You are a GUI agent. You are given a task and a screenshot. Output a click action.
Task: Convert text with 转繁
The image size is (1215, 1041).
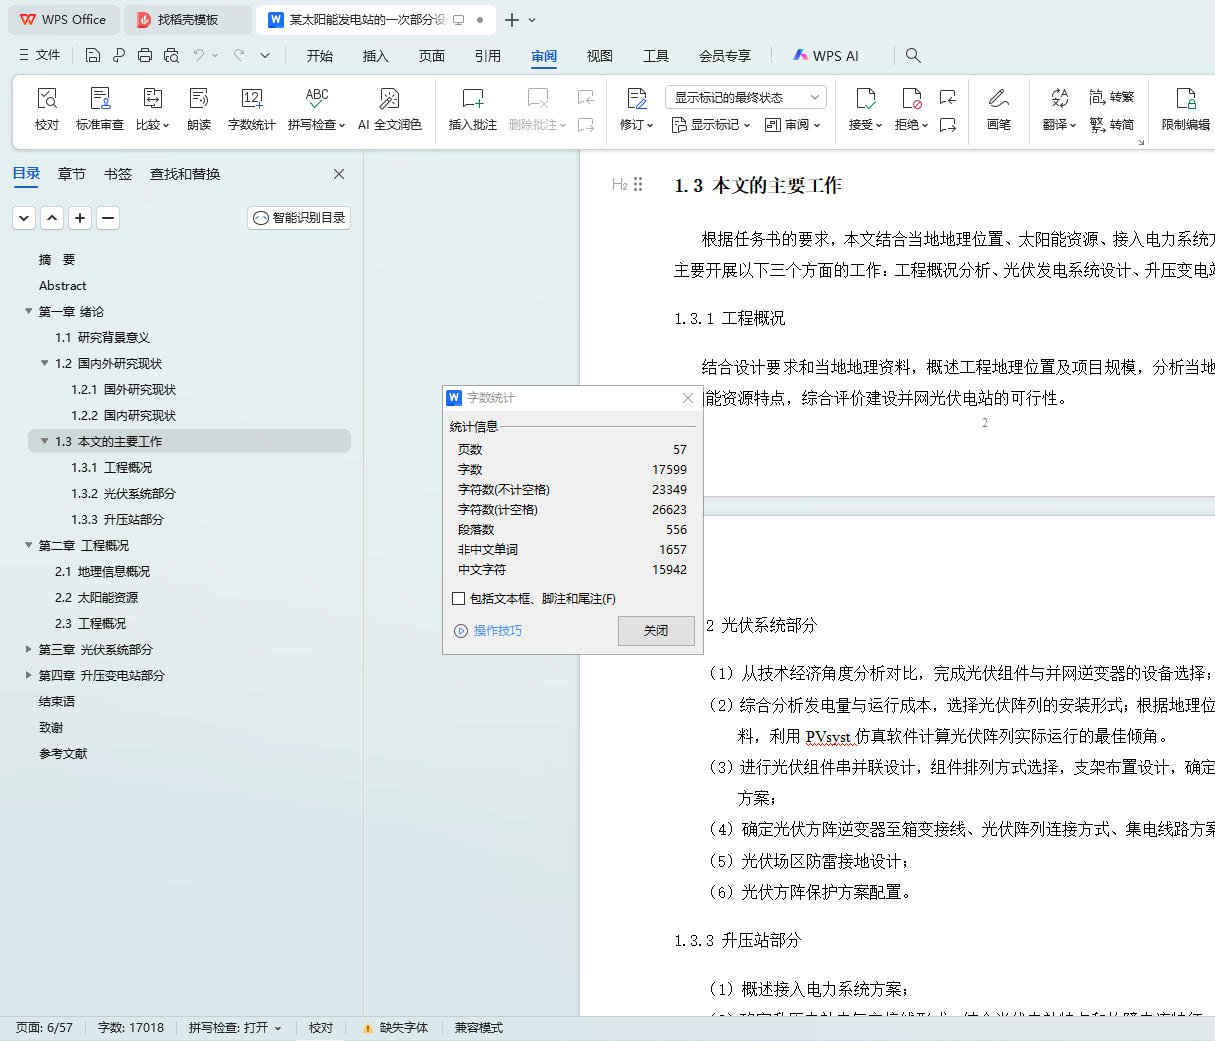tap(1112, 97)
